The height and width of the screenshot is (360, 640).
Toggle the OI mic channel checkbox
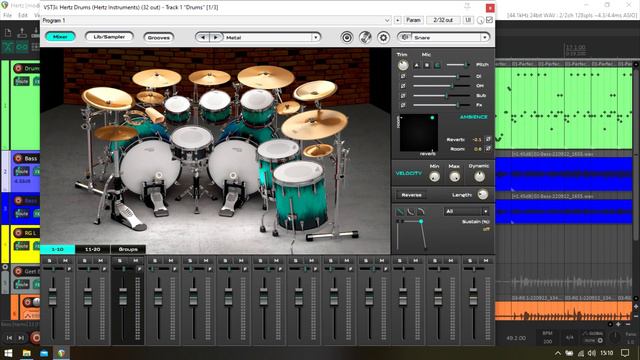[x=403, y=76]
